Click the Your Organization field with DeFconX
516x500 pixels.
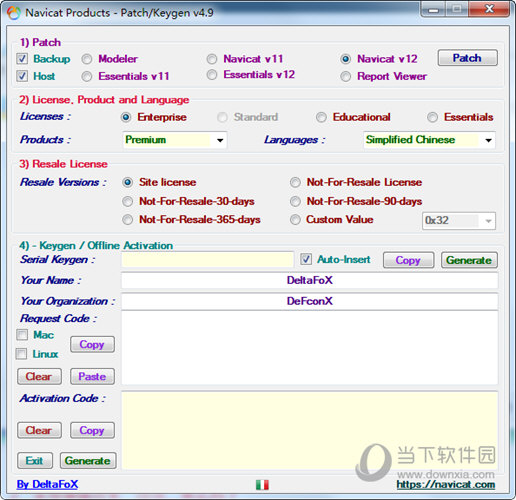point(310,301)
